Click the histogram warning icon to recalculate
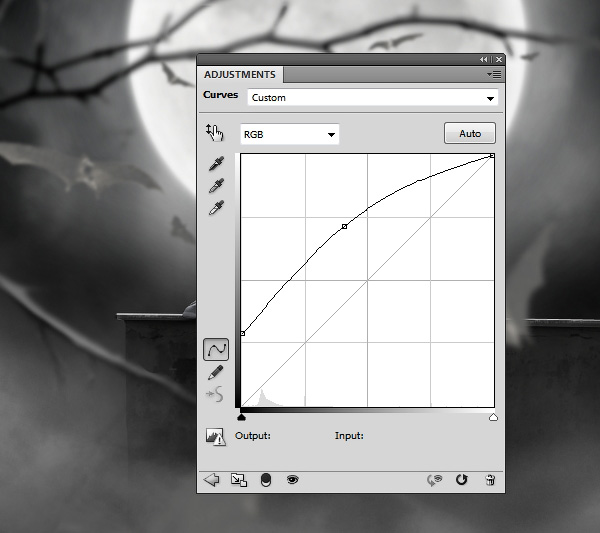 [x=215, y=437]
